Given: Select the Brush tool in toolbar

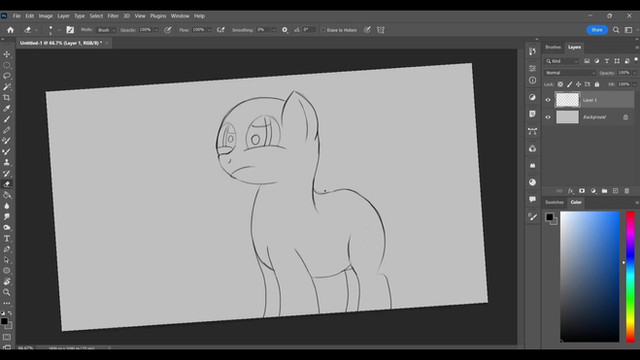Looking at the screenshot, I should [x=7, y=119].
